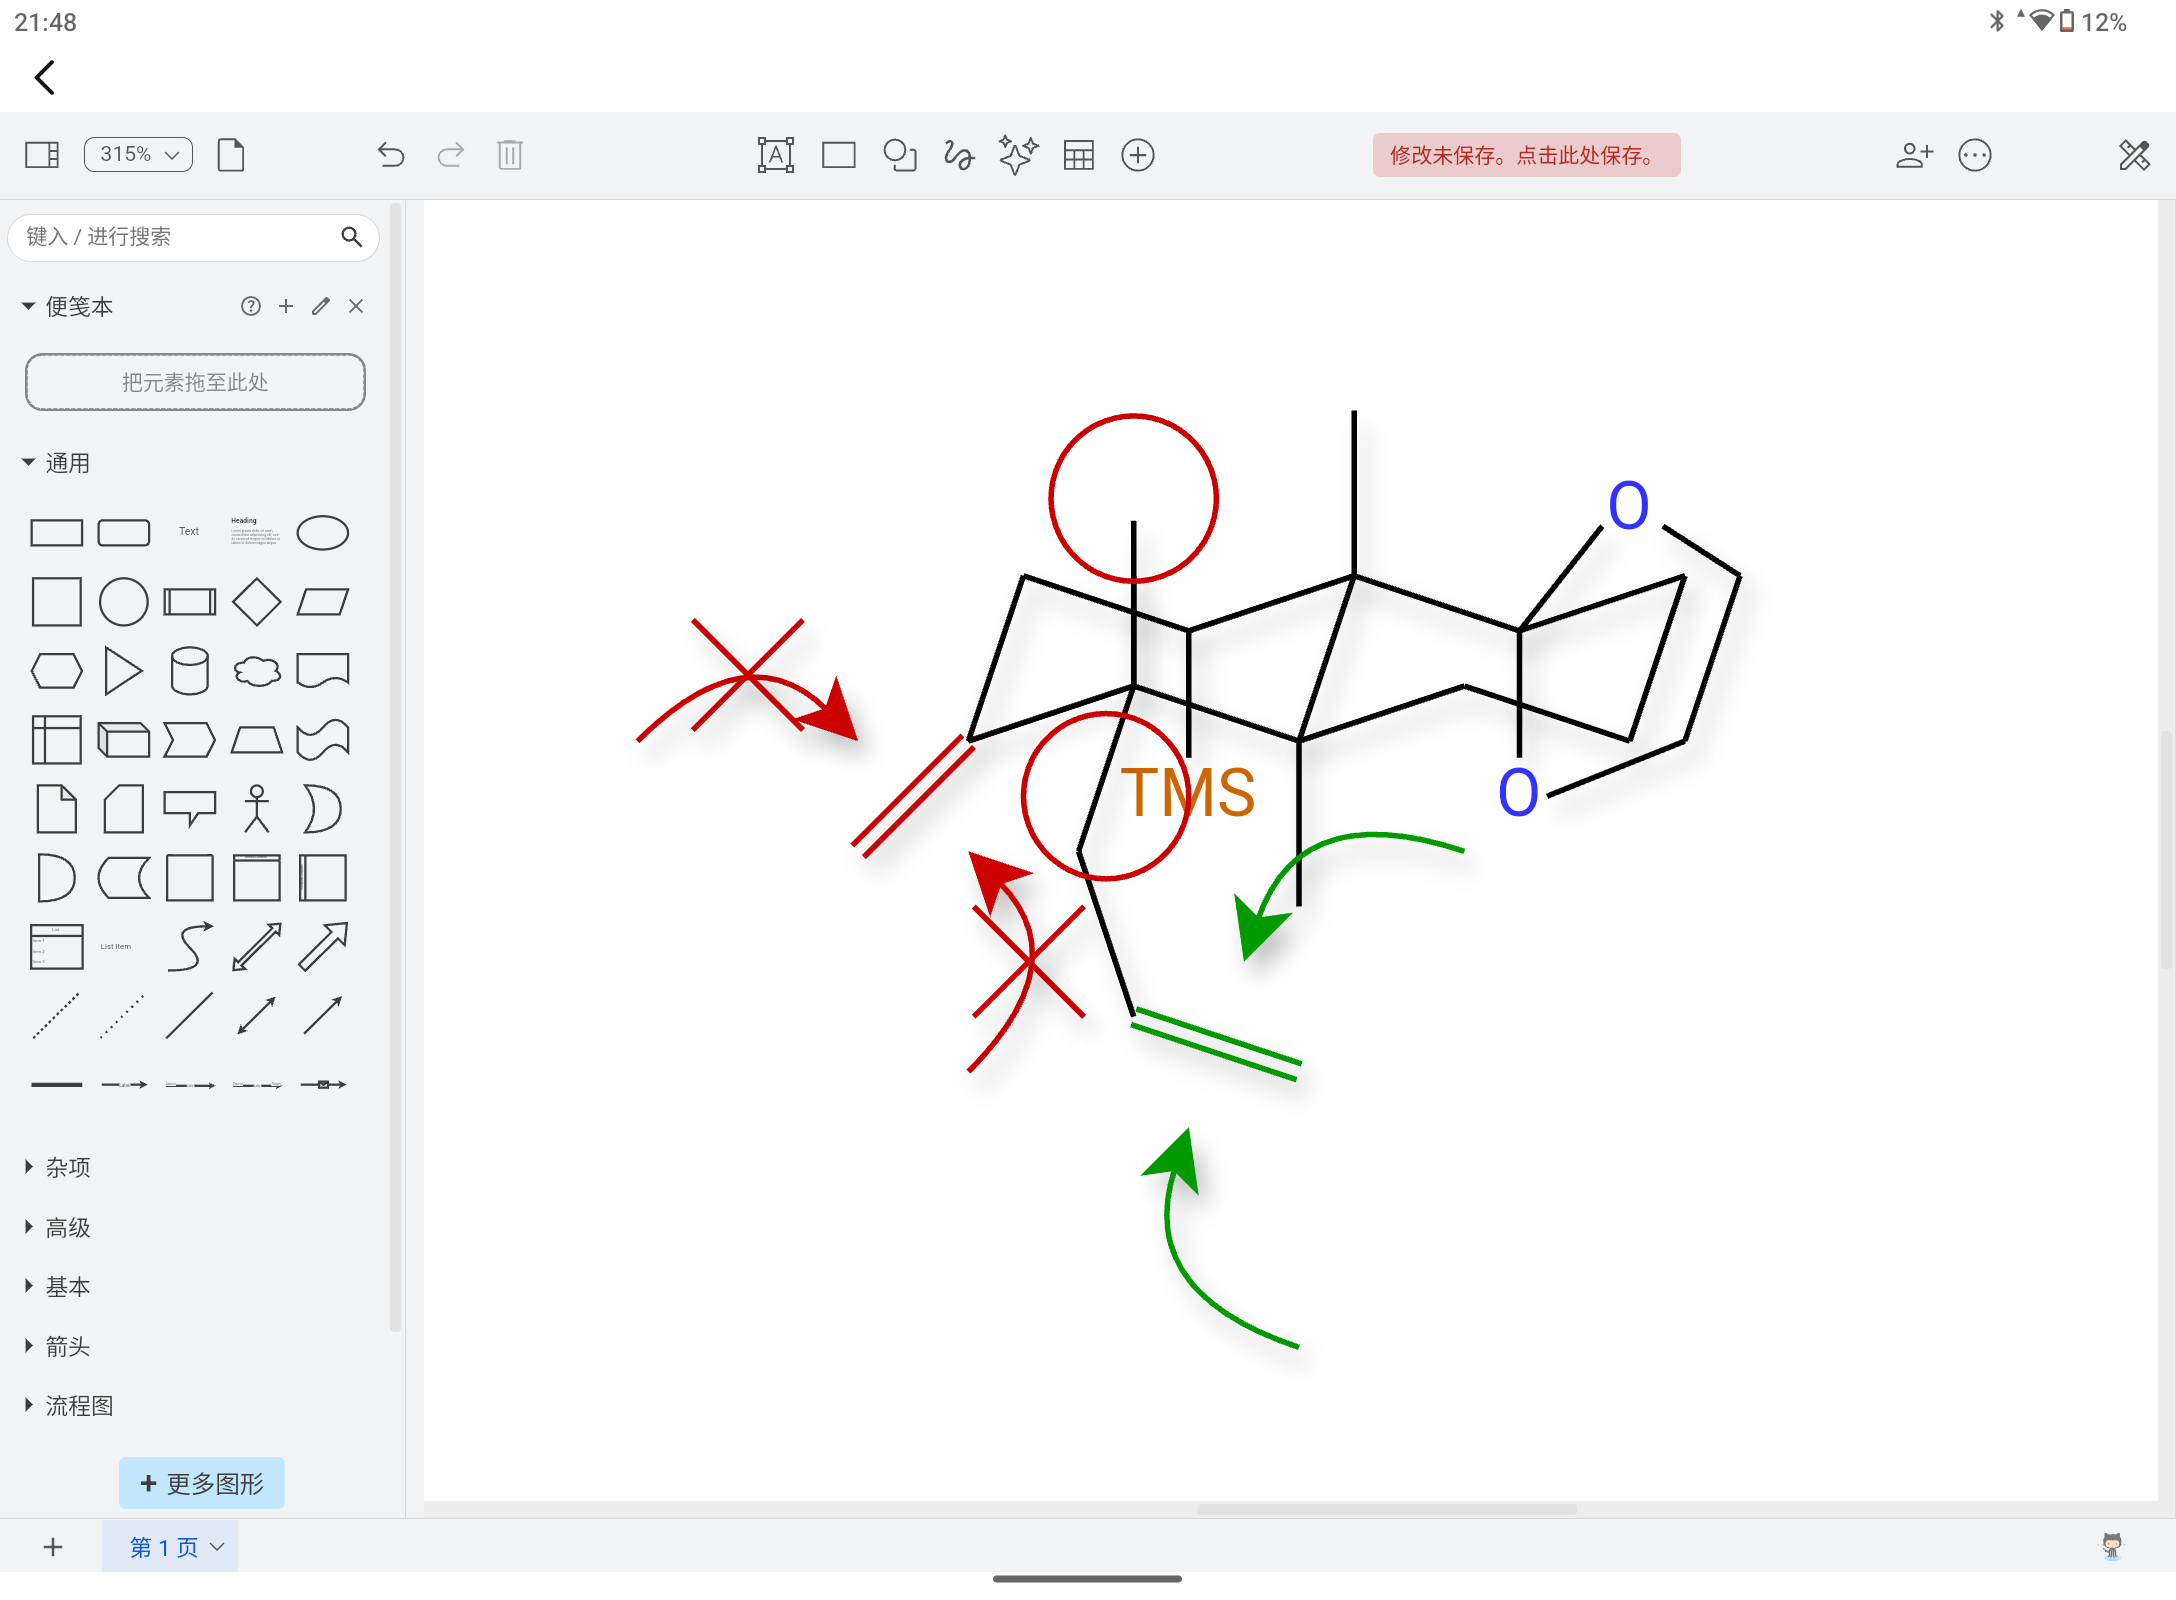Pick the callout speech bubble shape
2176x1600 pixels.
pos(189,808)
